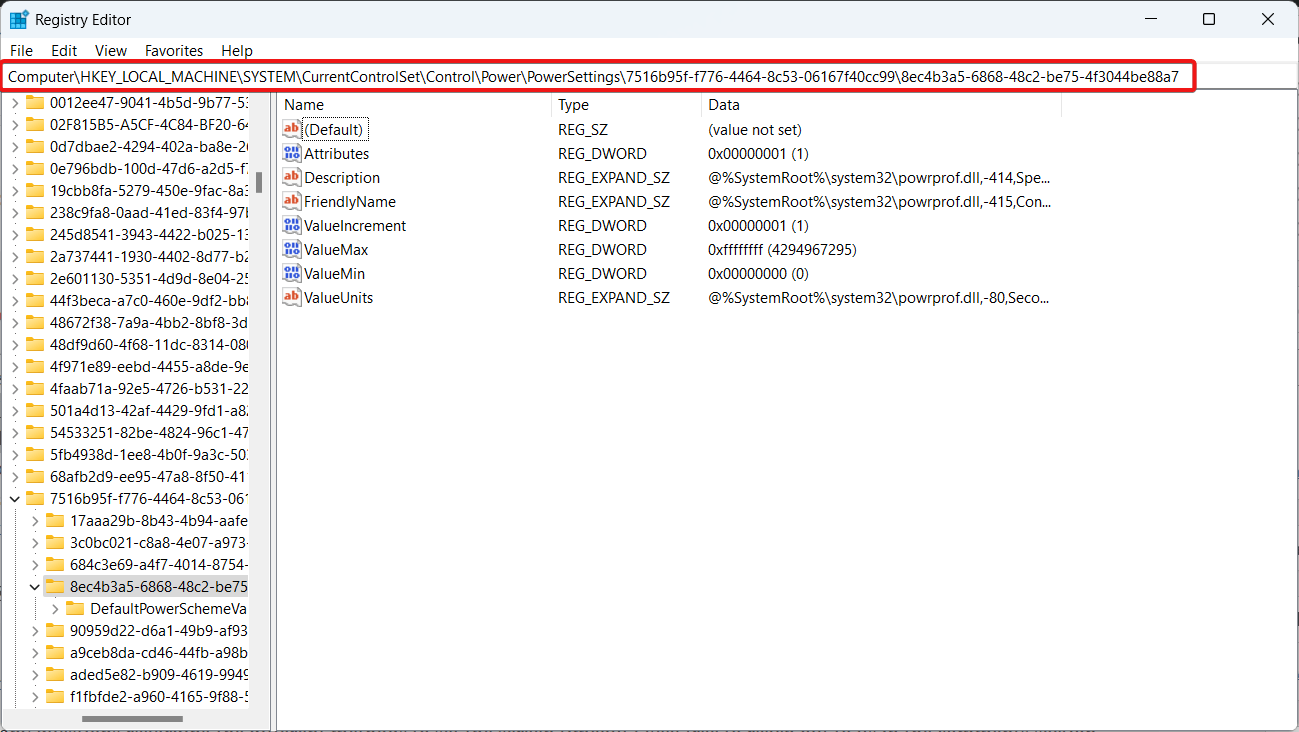This screenshot has height=732, width=1299.
Task: Click the folder icon of key 238c9fa8-0aad
Action: click(x=35, y=212)
